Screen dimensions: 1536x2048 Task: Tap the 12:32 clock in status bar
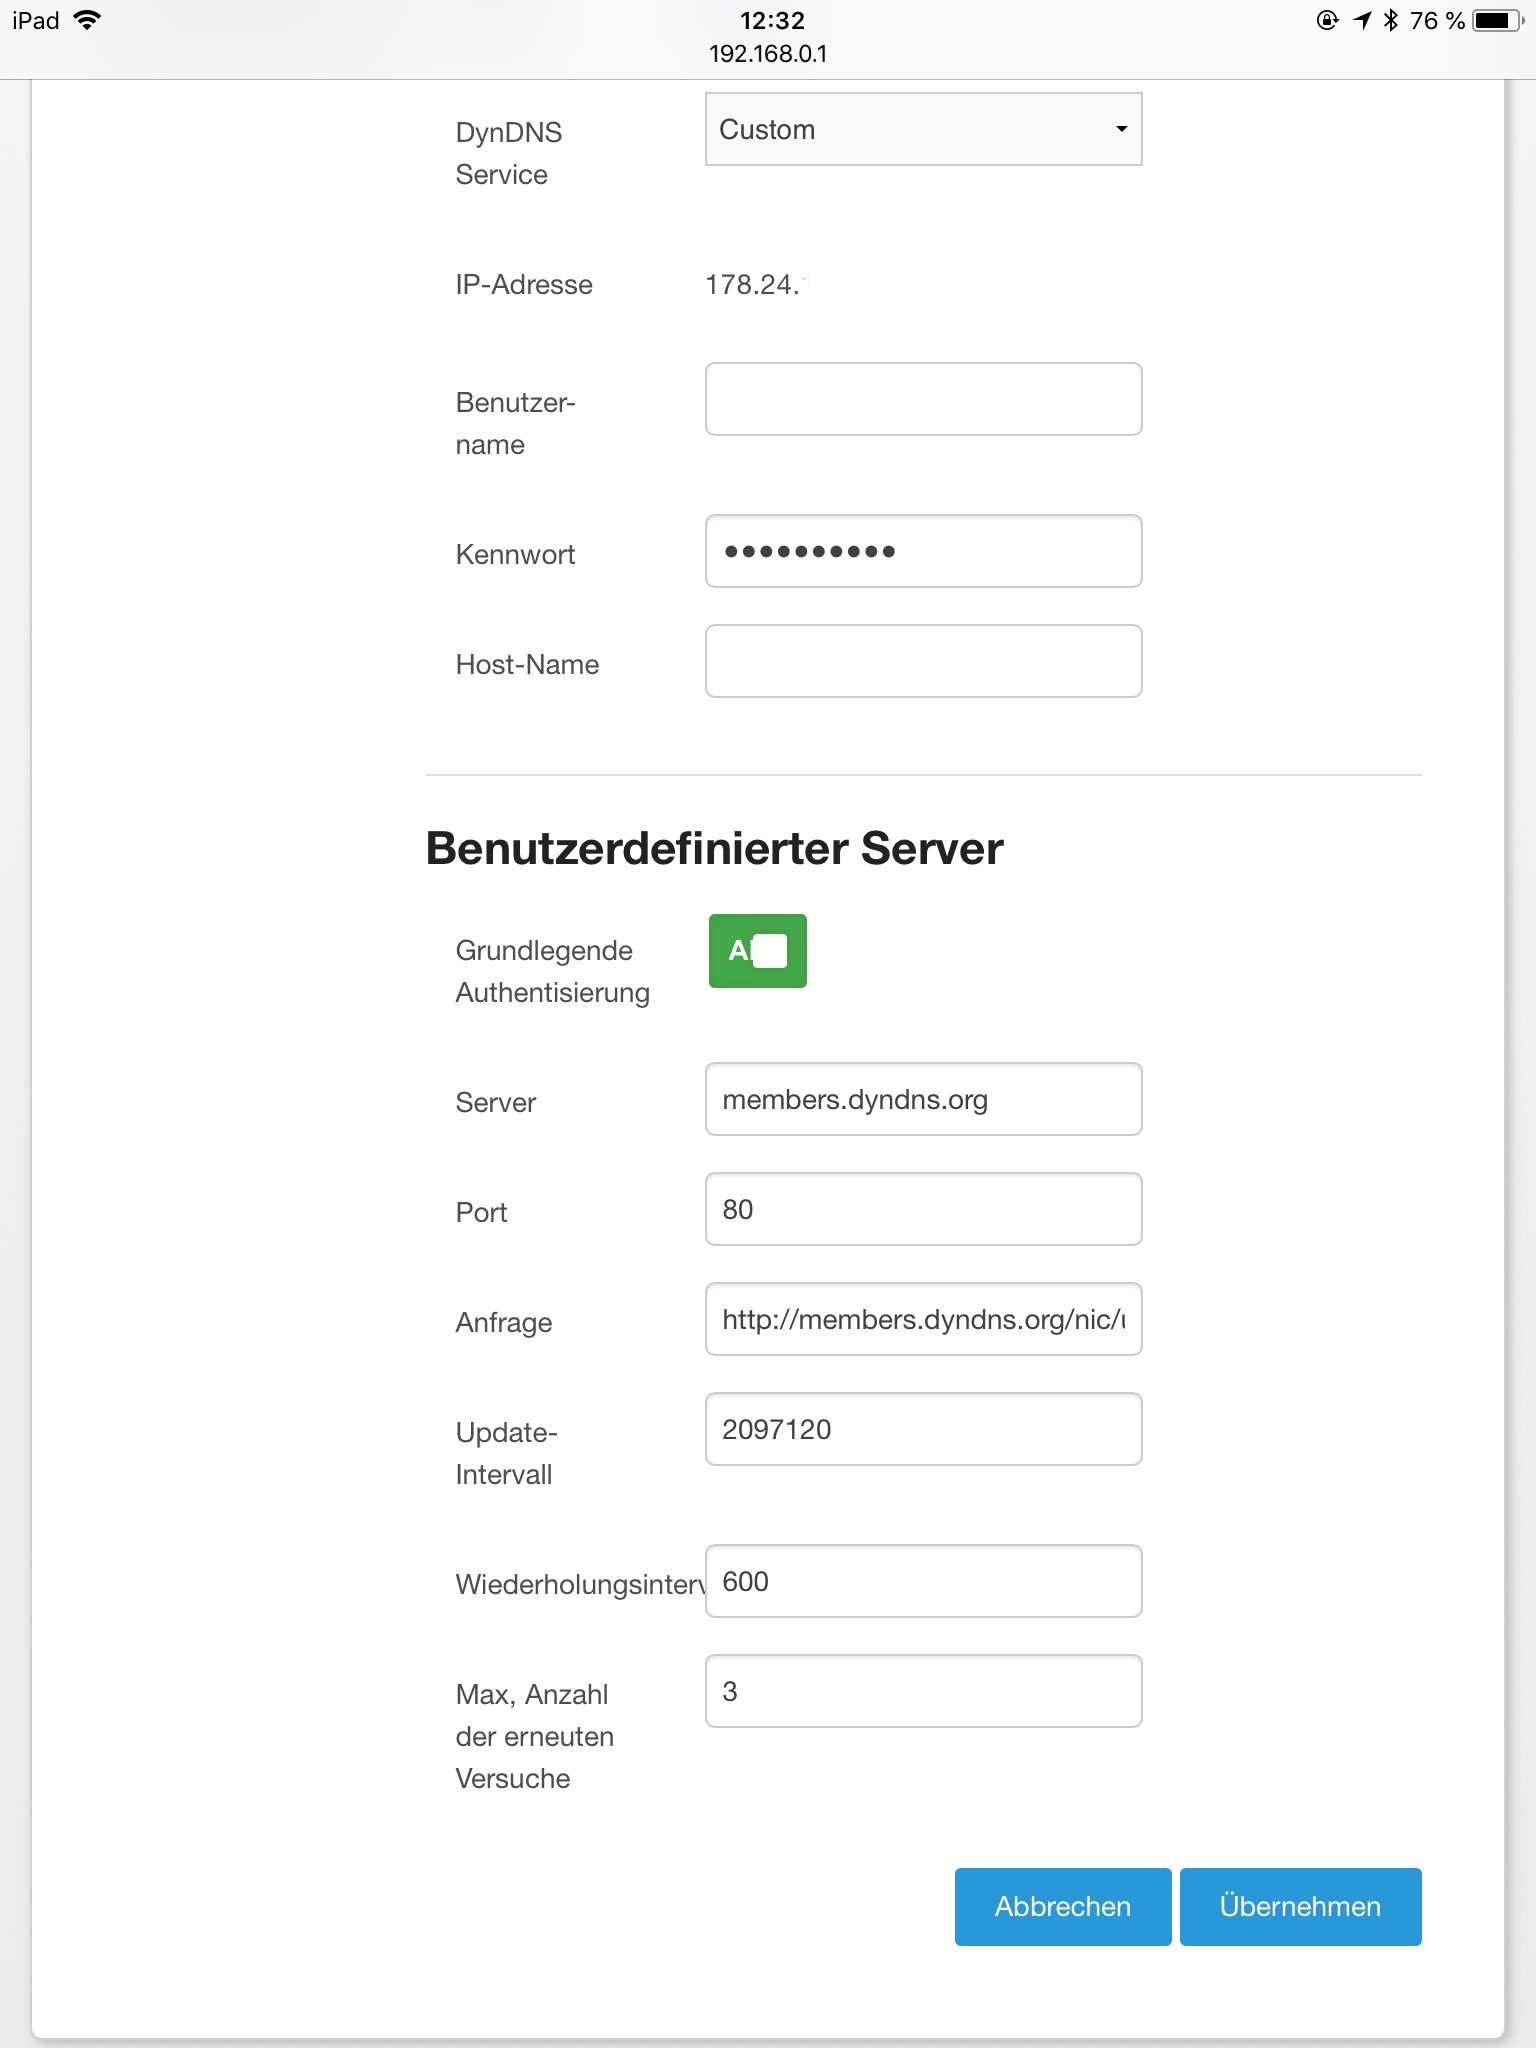(x=772, y=20)
